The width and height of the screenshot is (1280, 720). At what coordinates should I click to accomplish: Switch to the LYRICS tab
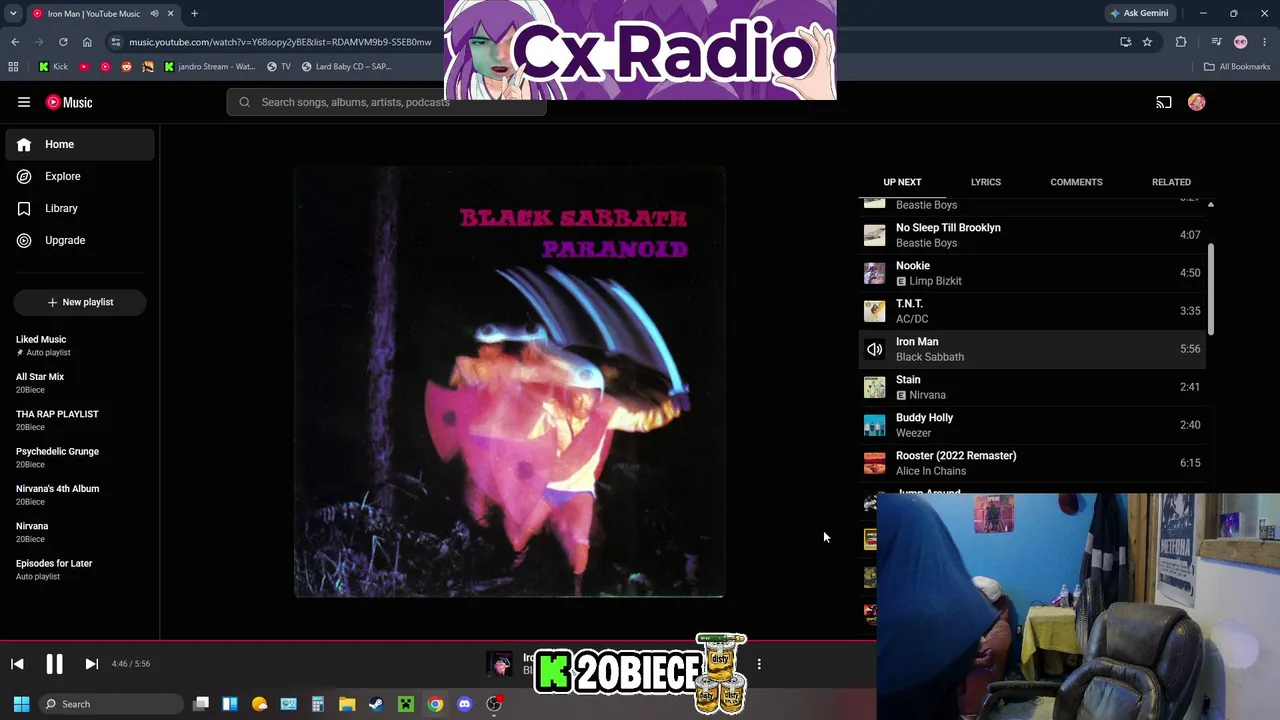pos(986,182)
